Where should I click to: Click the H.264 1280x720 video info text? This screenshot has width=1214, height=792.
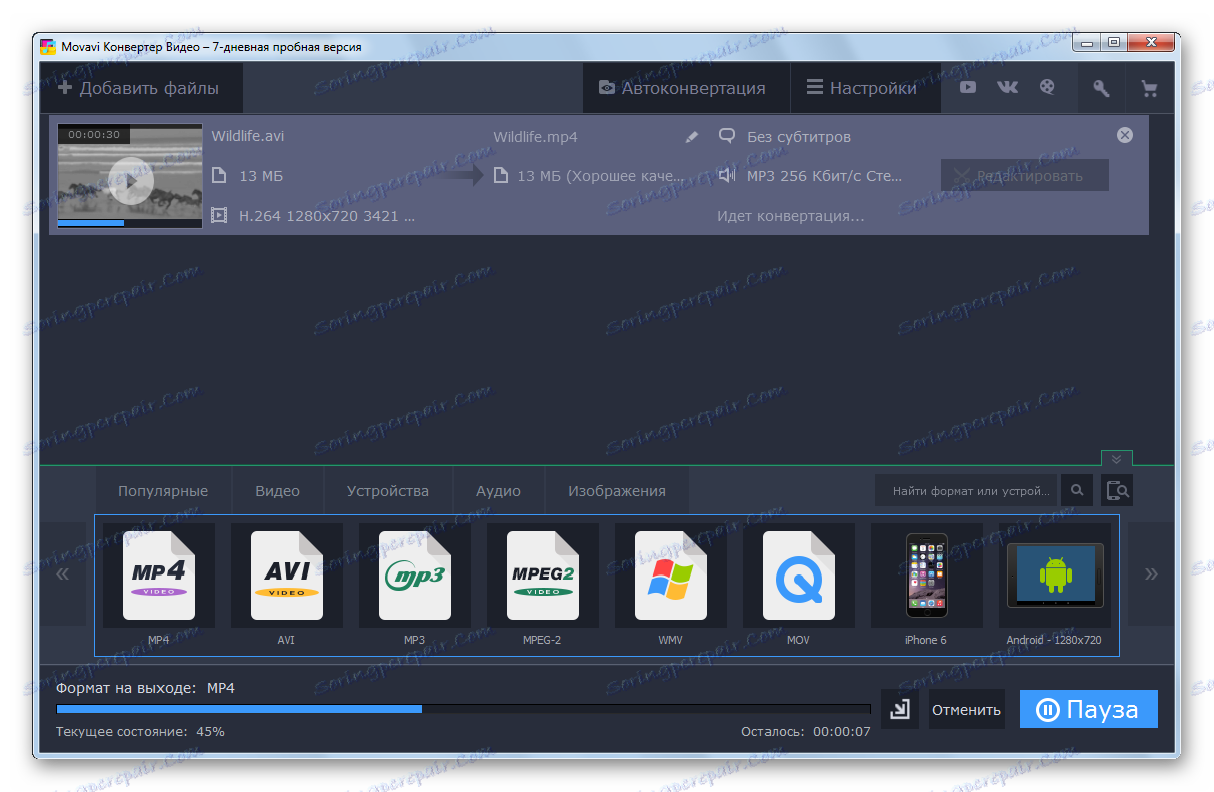pyautogui.click(x=327, y=215)
